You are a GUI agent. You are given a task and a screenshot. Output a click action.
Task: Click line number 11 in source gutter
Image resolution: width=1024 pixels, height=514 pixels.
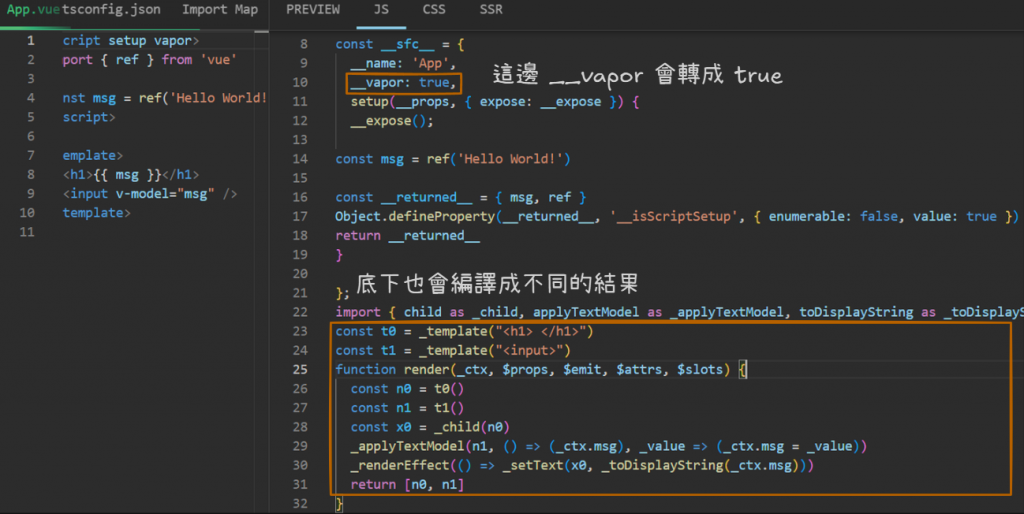click(27, 232)
